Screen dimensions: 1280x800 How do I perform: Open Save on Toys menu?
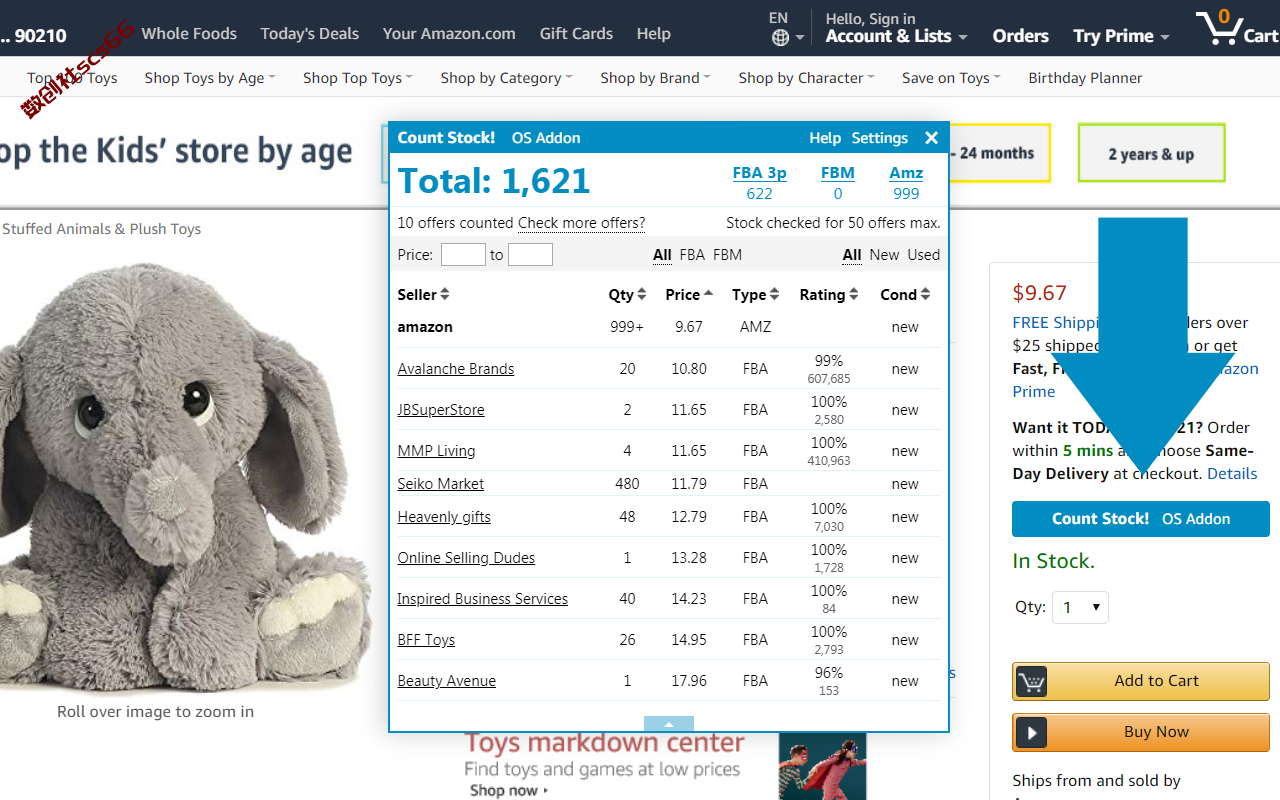coord(951,78)
